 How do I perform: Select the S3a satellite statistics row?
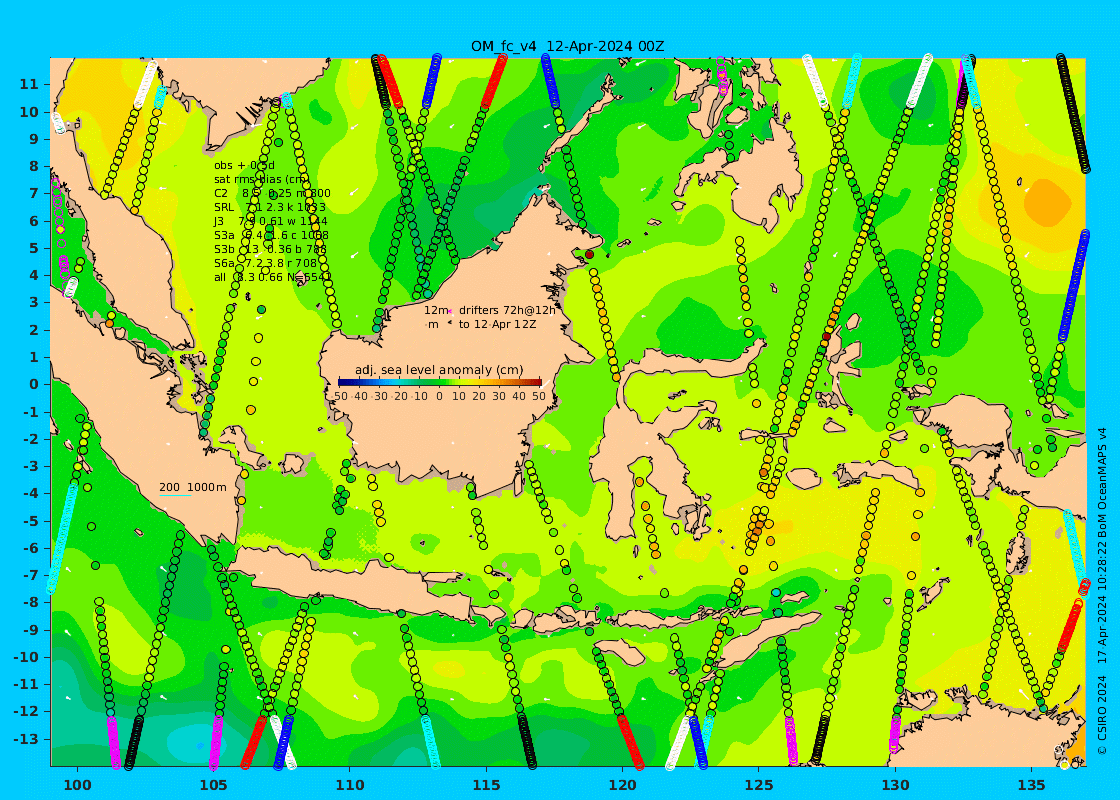click(271, 235)
